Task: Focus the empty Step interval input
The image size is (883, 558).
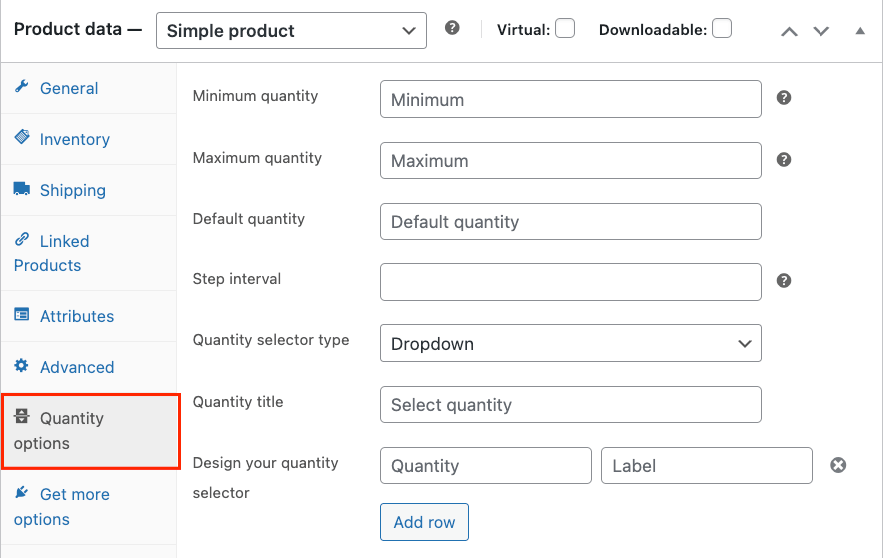Action: click(570, 282)
